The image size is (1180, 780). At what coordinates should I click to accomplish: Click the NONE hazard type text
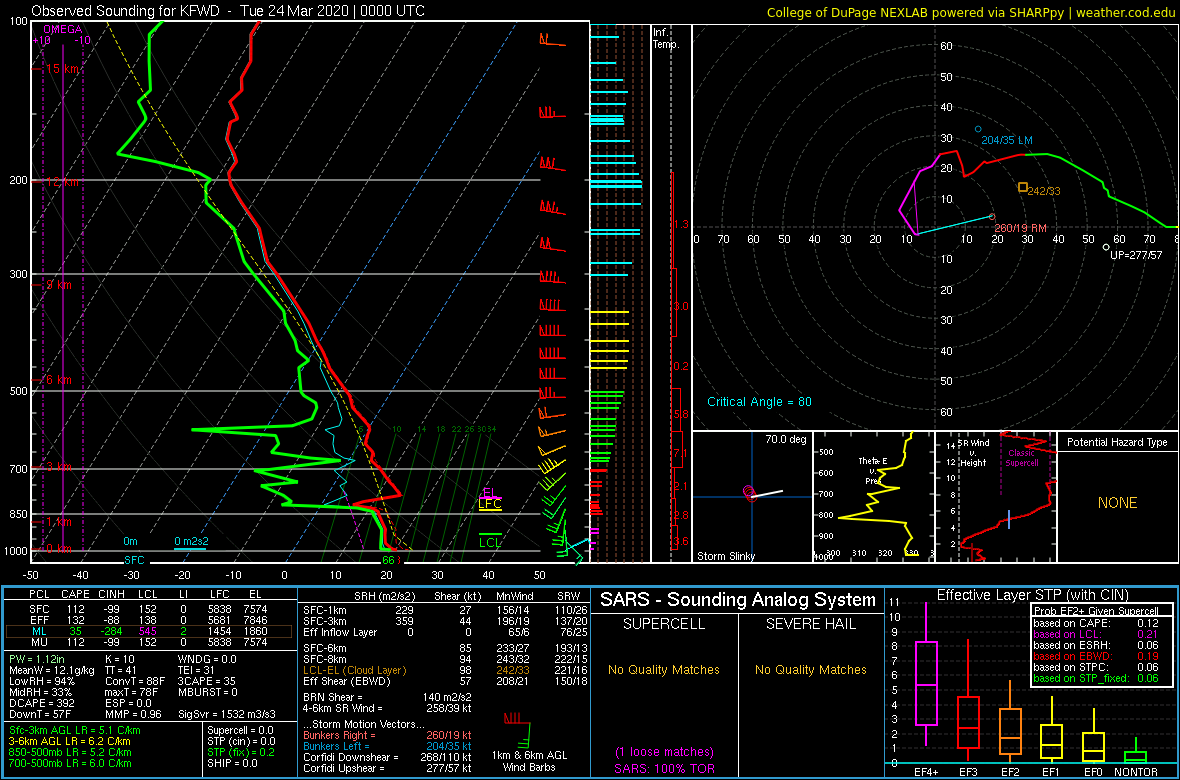pyautogui.click(x=1117, y=503)
